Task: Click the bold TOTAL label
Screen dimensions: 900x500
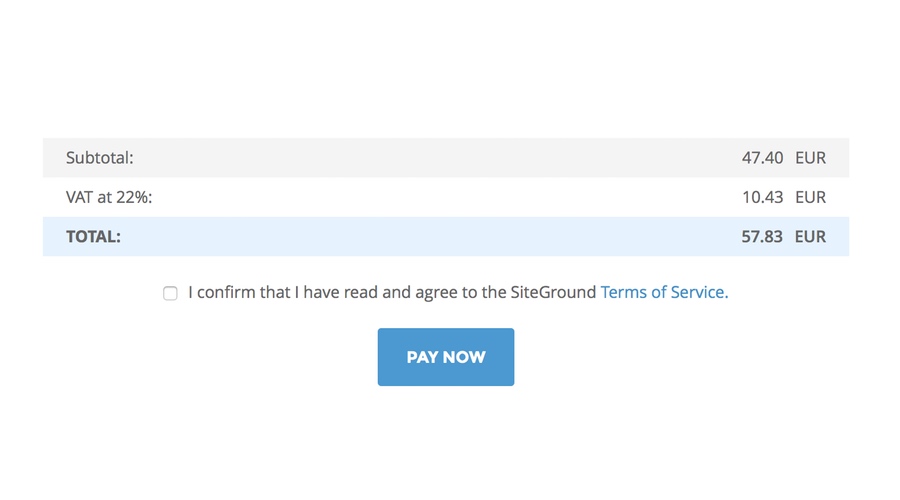Action: (94, 237)
